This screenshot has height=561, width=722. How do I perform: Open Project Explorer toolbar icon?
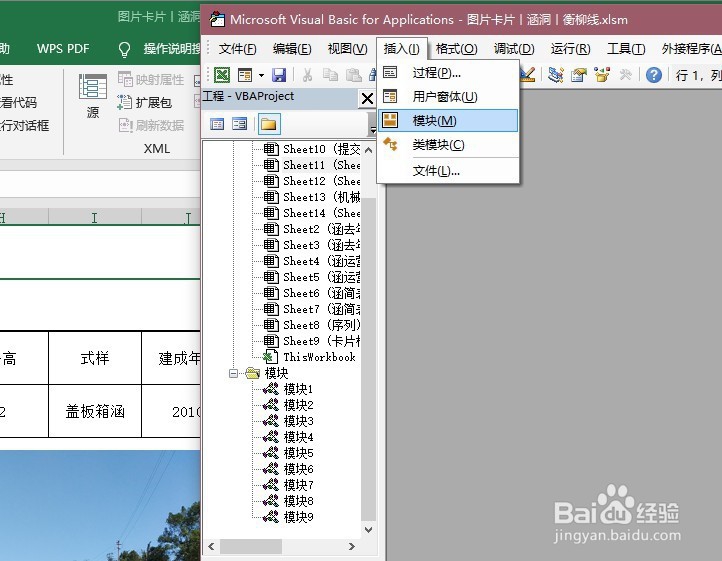point(556,75)
